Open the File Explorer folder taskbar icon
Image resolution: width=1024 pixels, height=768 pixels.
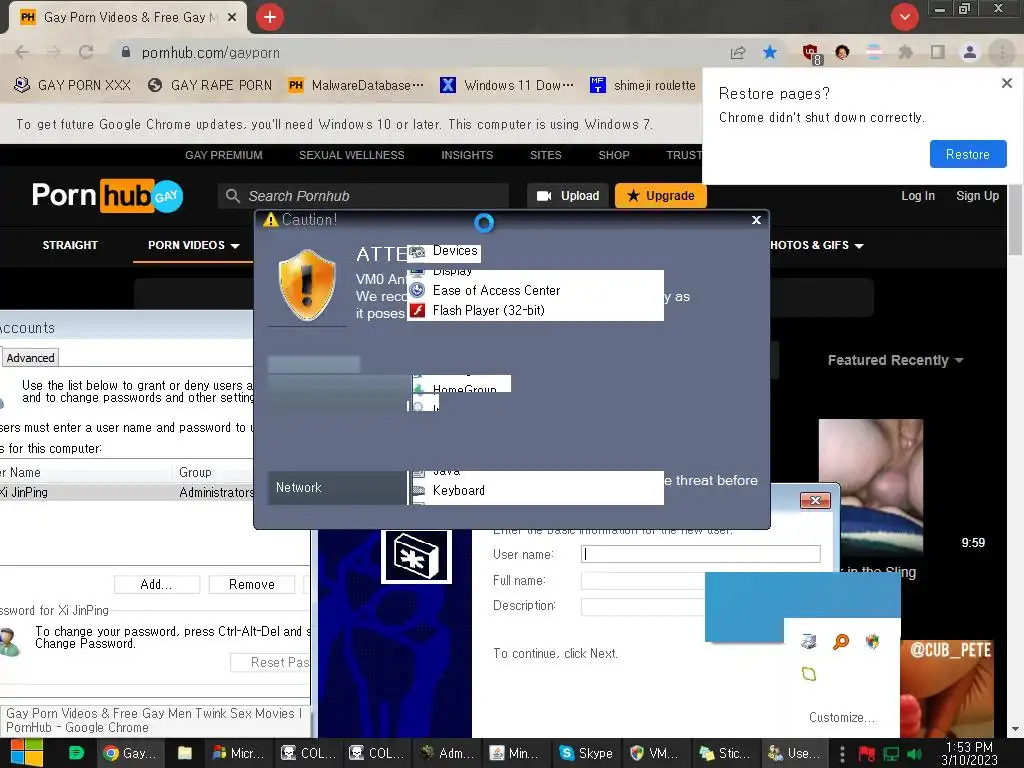[185, 753]
